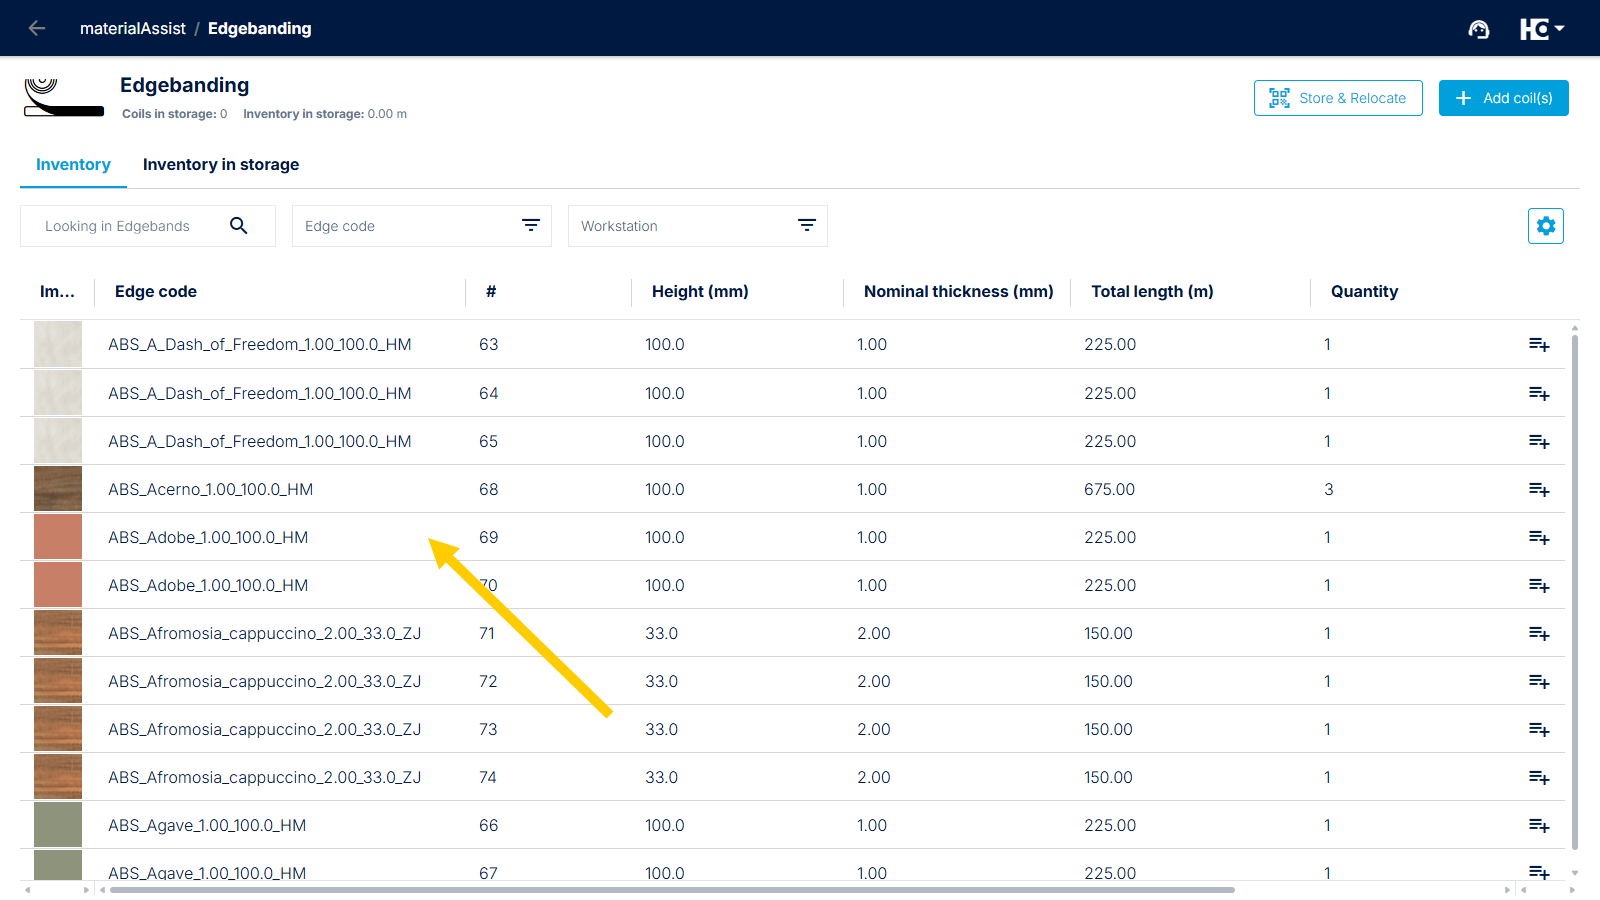Open the table settings gear icon
Image resolution: width=1600 pixels, height=900 pixels.
tap(1546, 226)
